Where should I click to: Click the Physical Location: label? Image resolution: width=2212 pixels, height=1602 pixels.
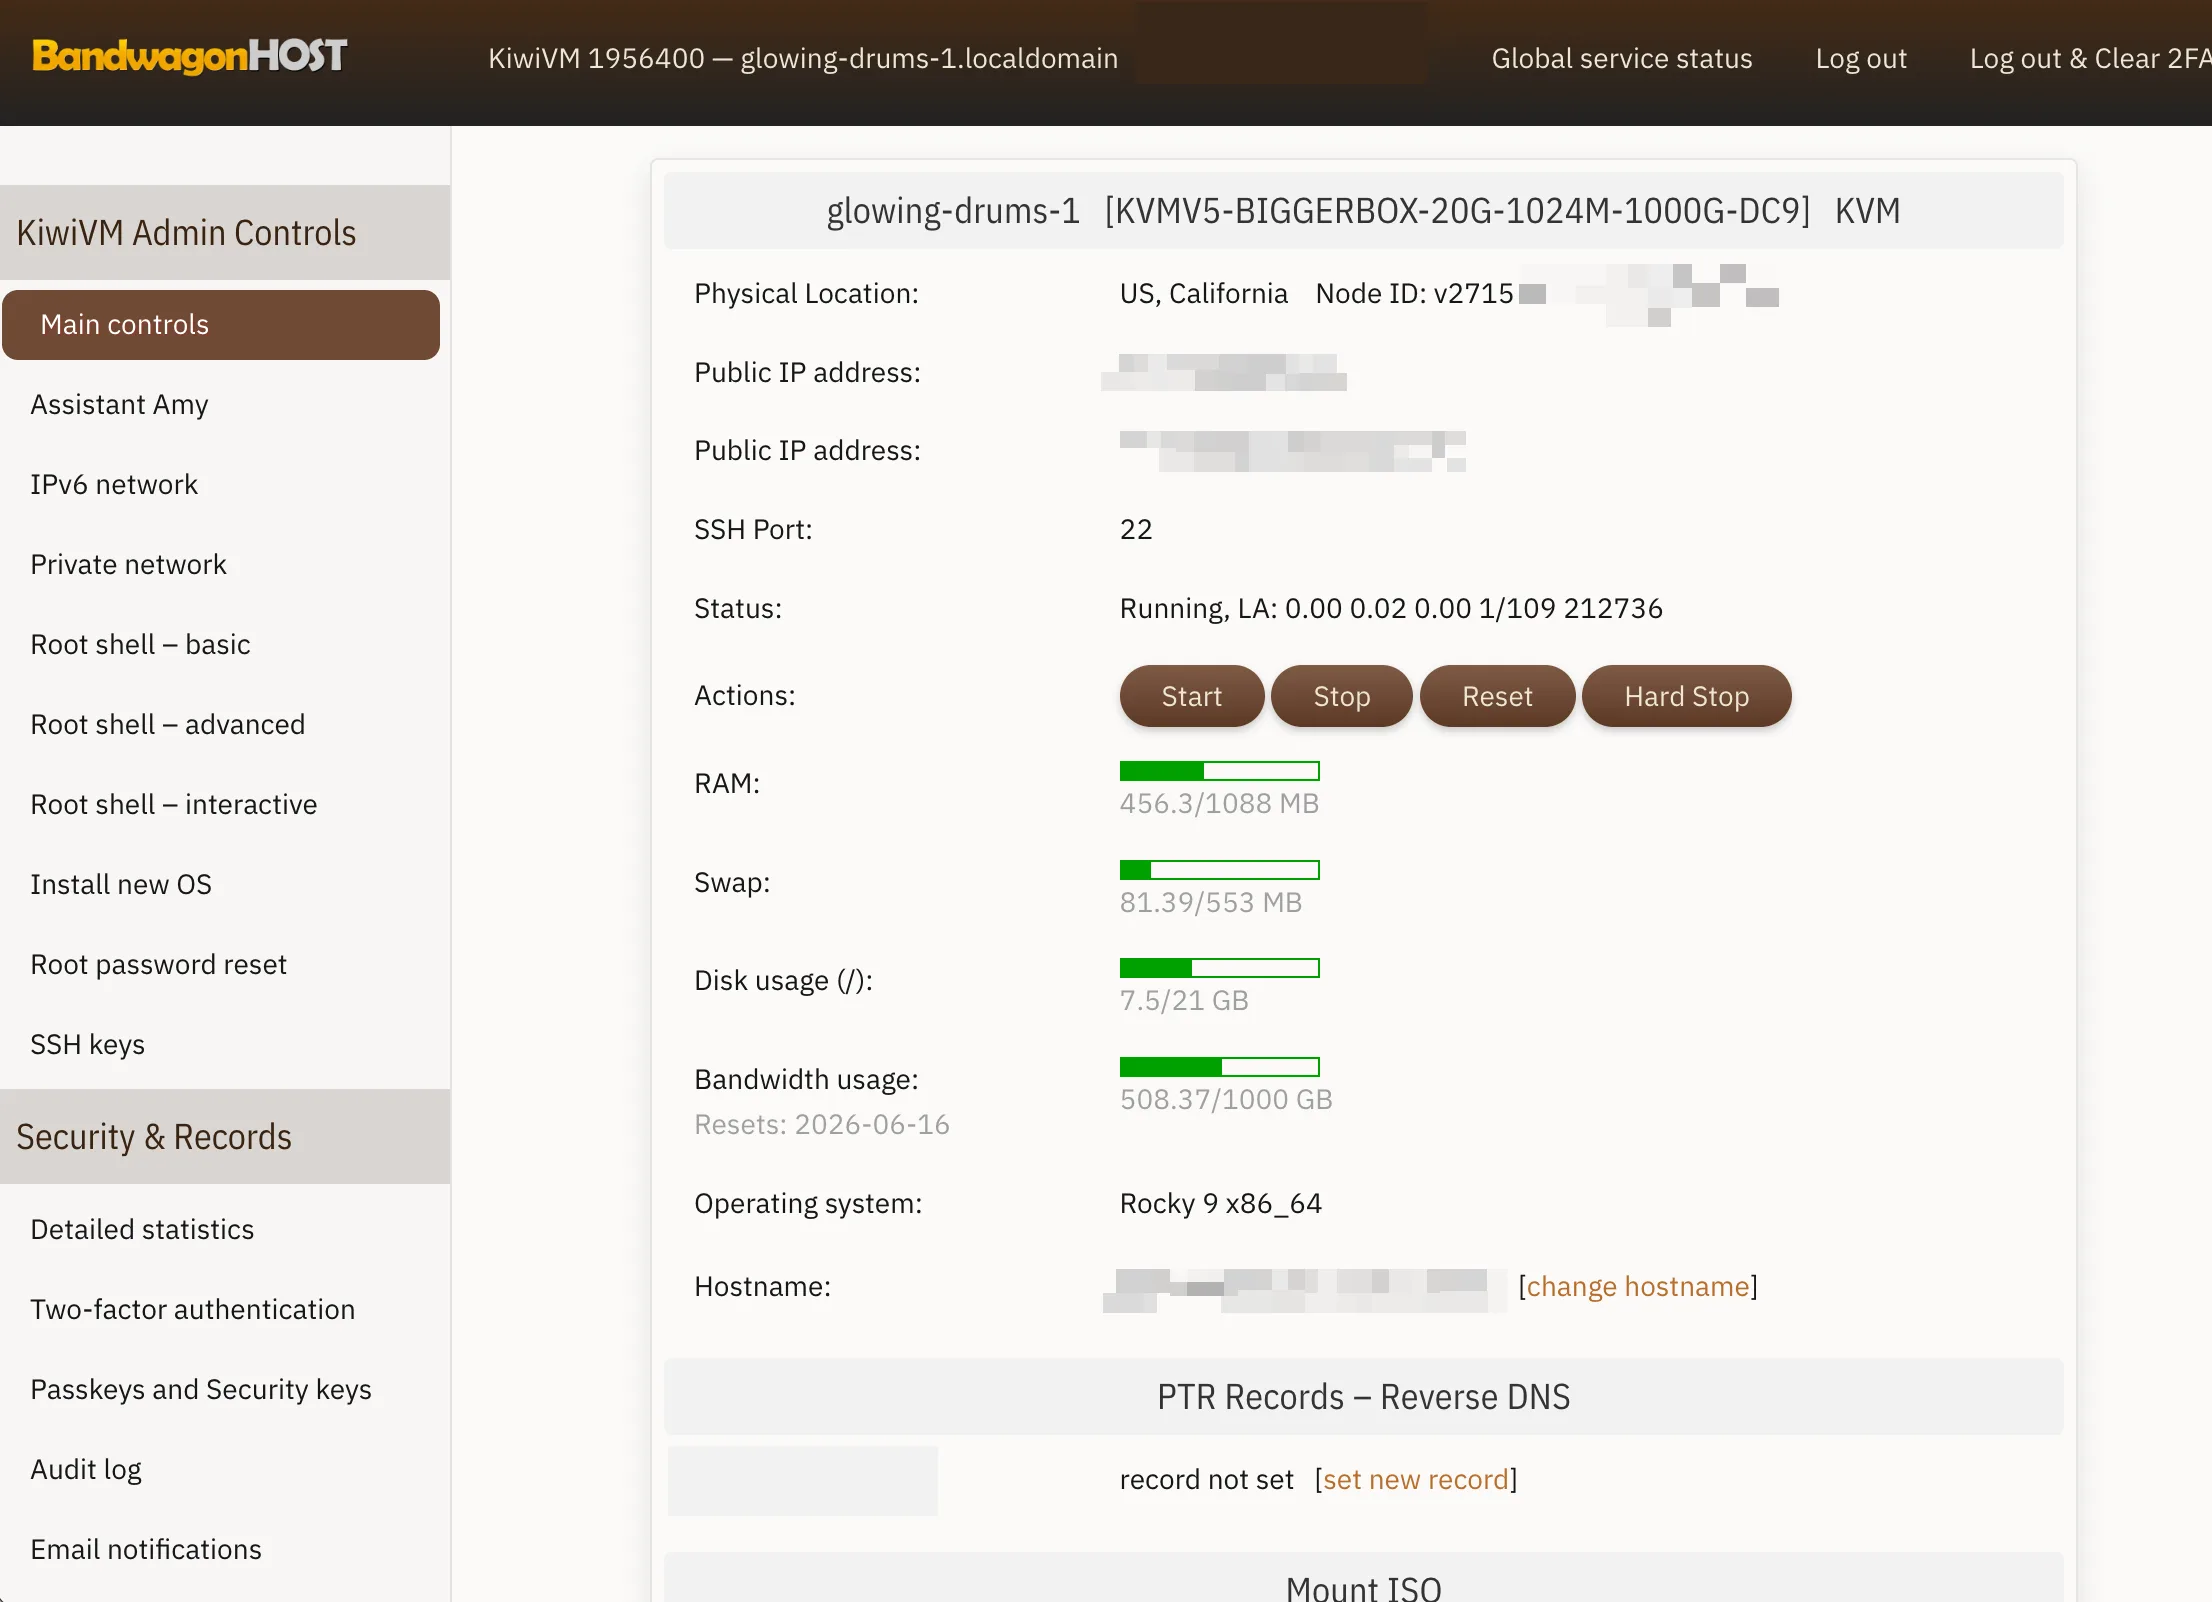point(806,294)
